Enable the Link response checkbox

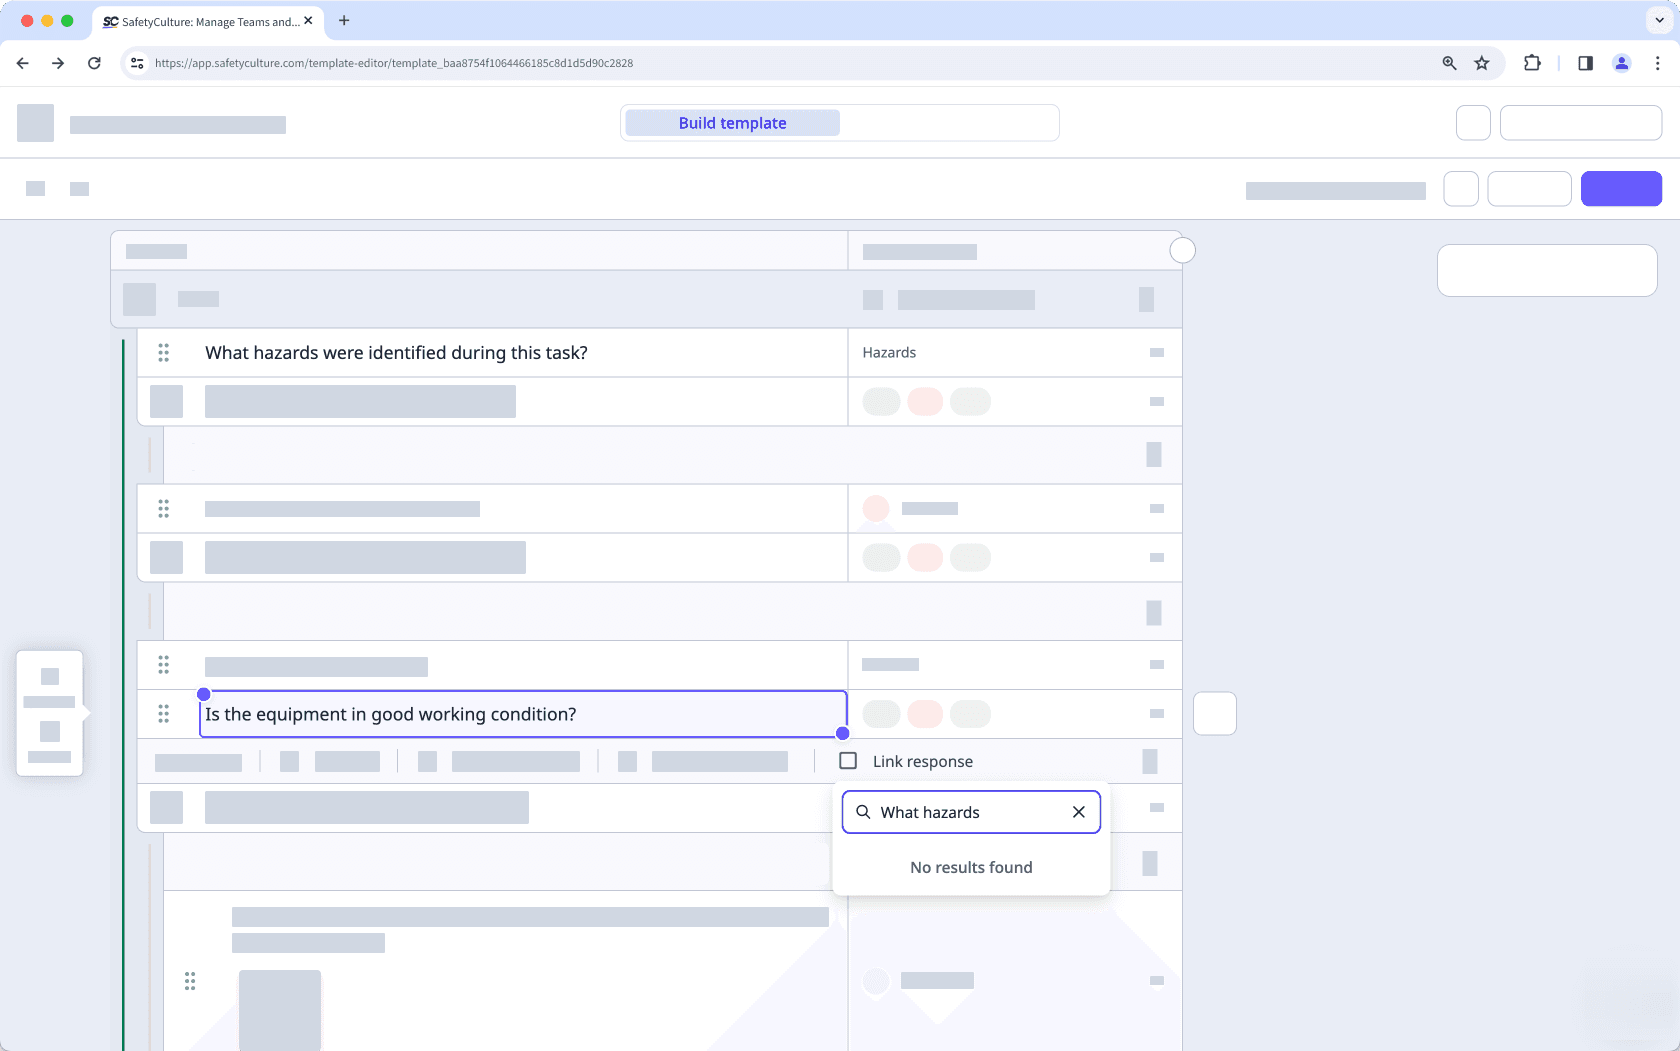pyautogui.click(x=848, y=761)
